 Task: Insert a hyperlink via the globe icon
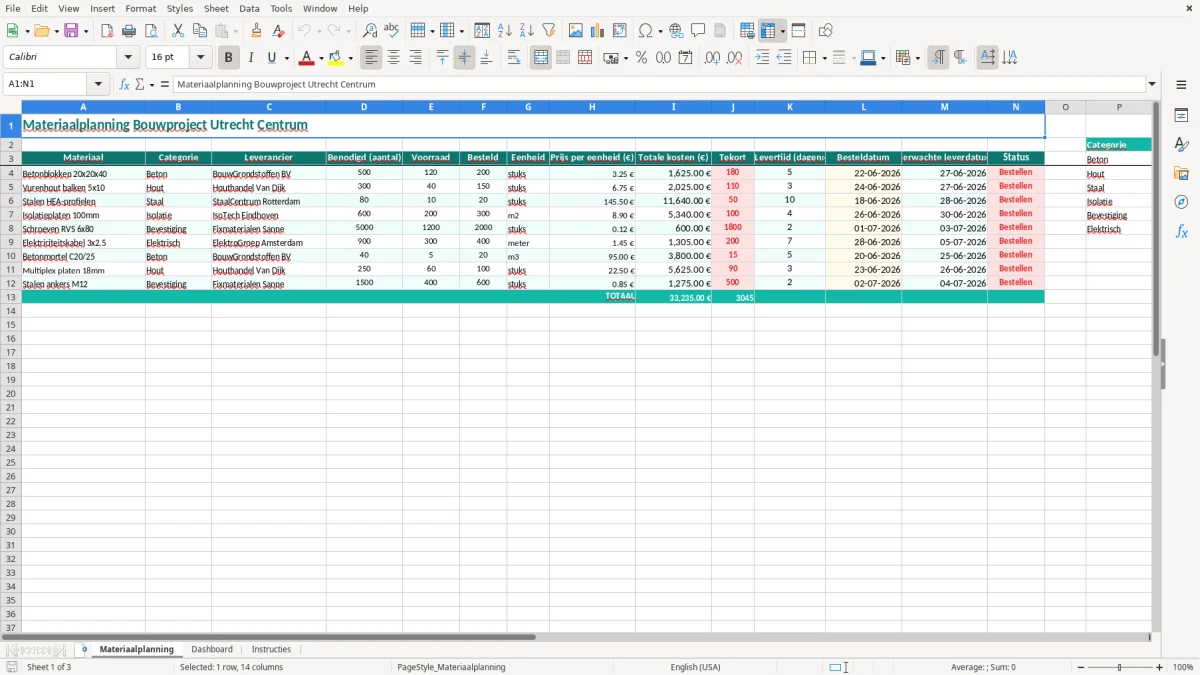tap(676, 31)
